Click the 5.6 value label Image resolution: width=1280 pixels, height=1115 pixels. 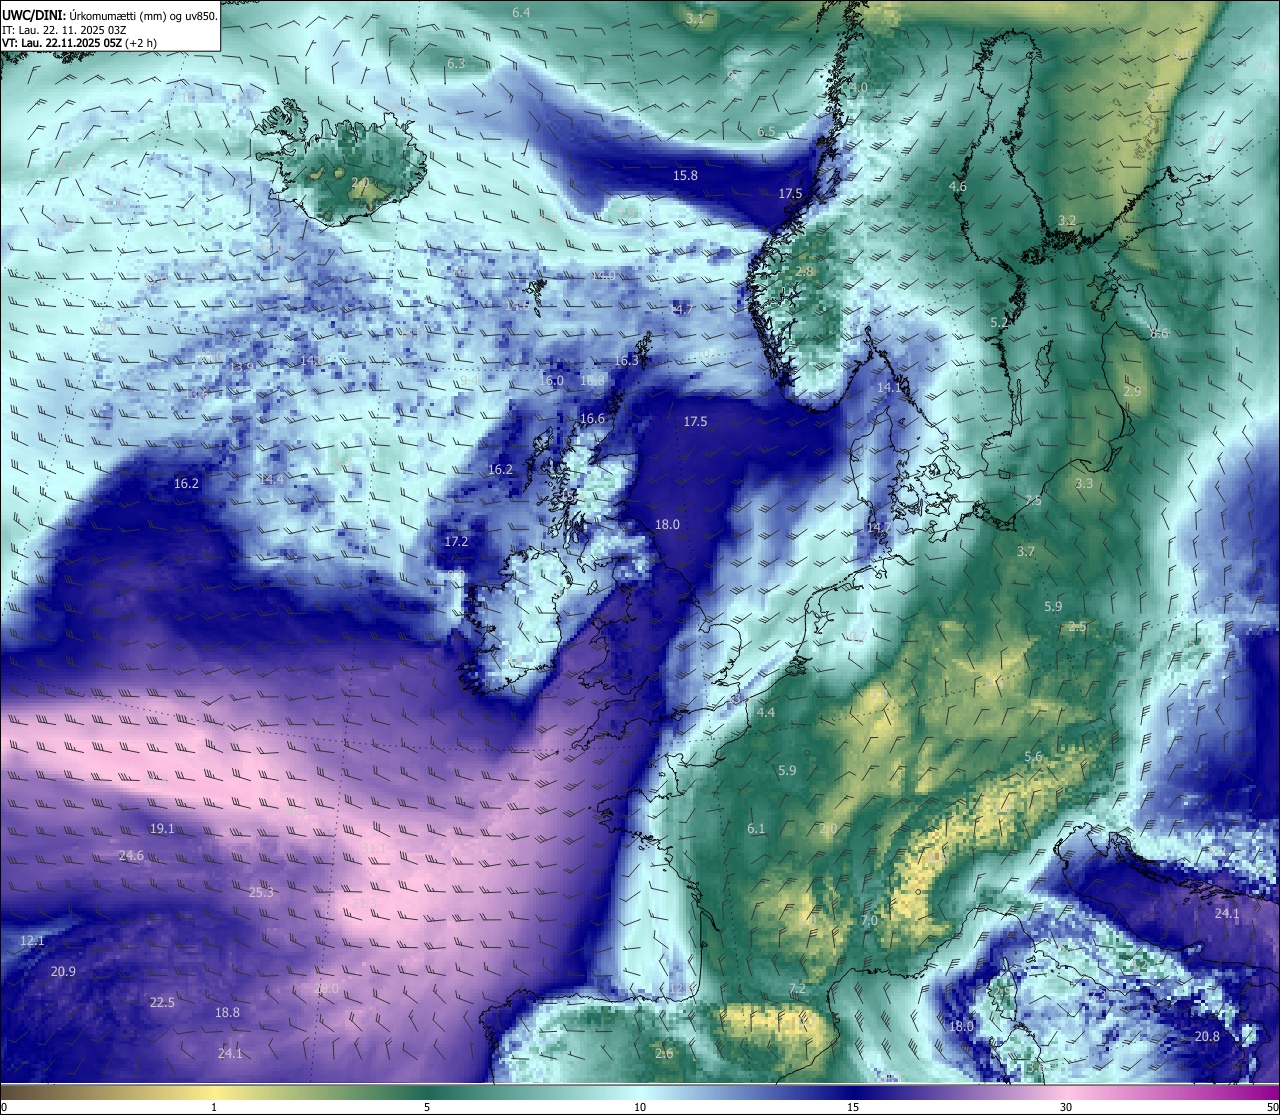pos(1034,757)
